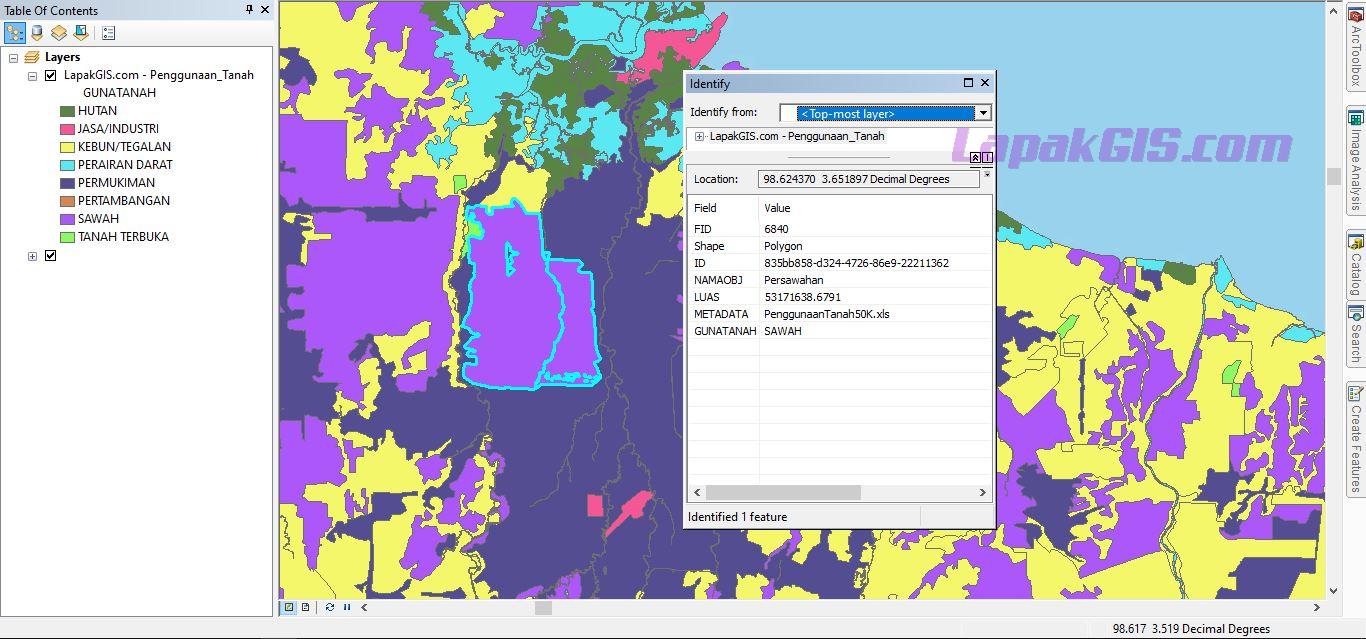Image resolution: width=1366 pixels, height=639 pixels.
Task: Open the Table Of Contents Options icon
Action: point(108,32)
